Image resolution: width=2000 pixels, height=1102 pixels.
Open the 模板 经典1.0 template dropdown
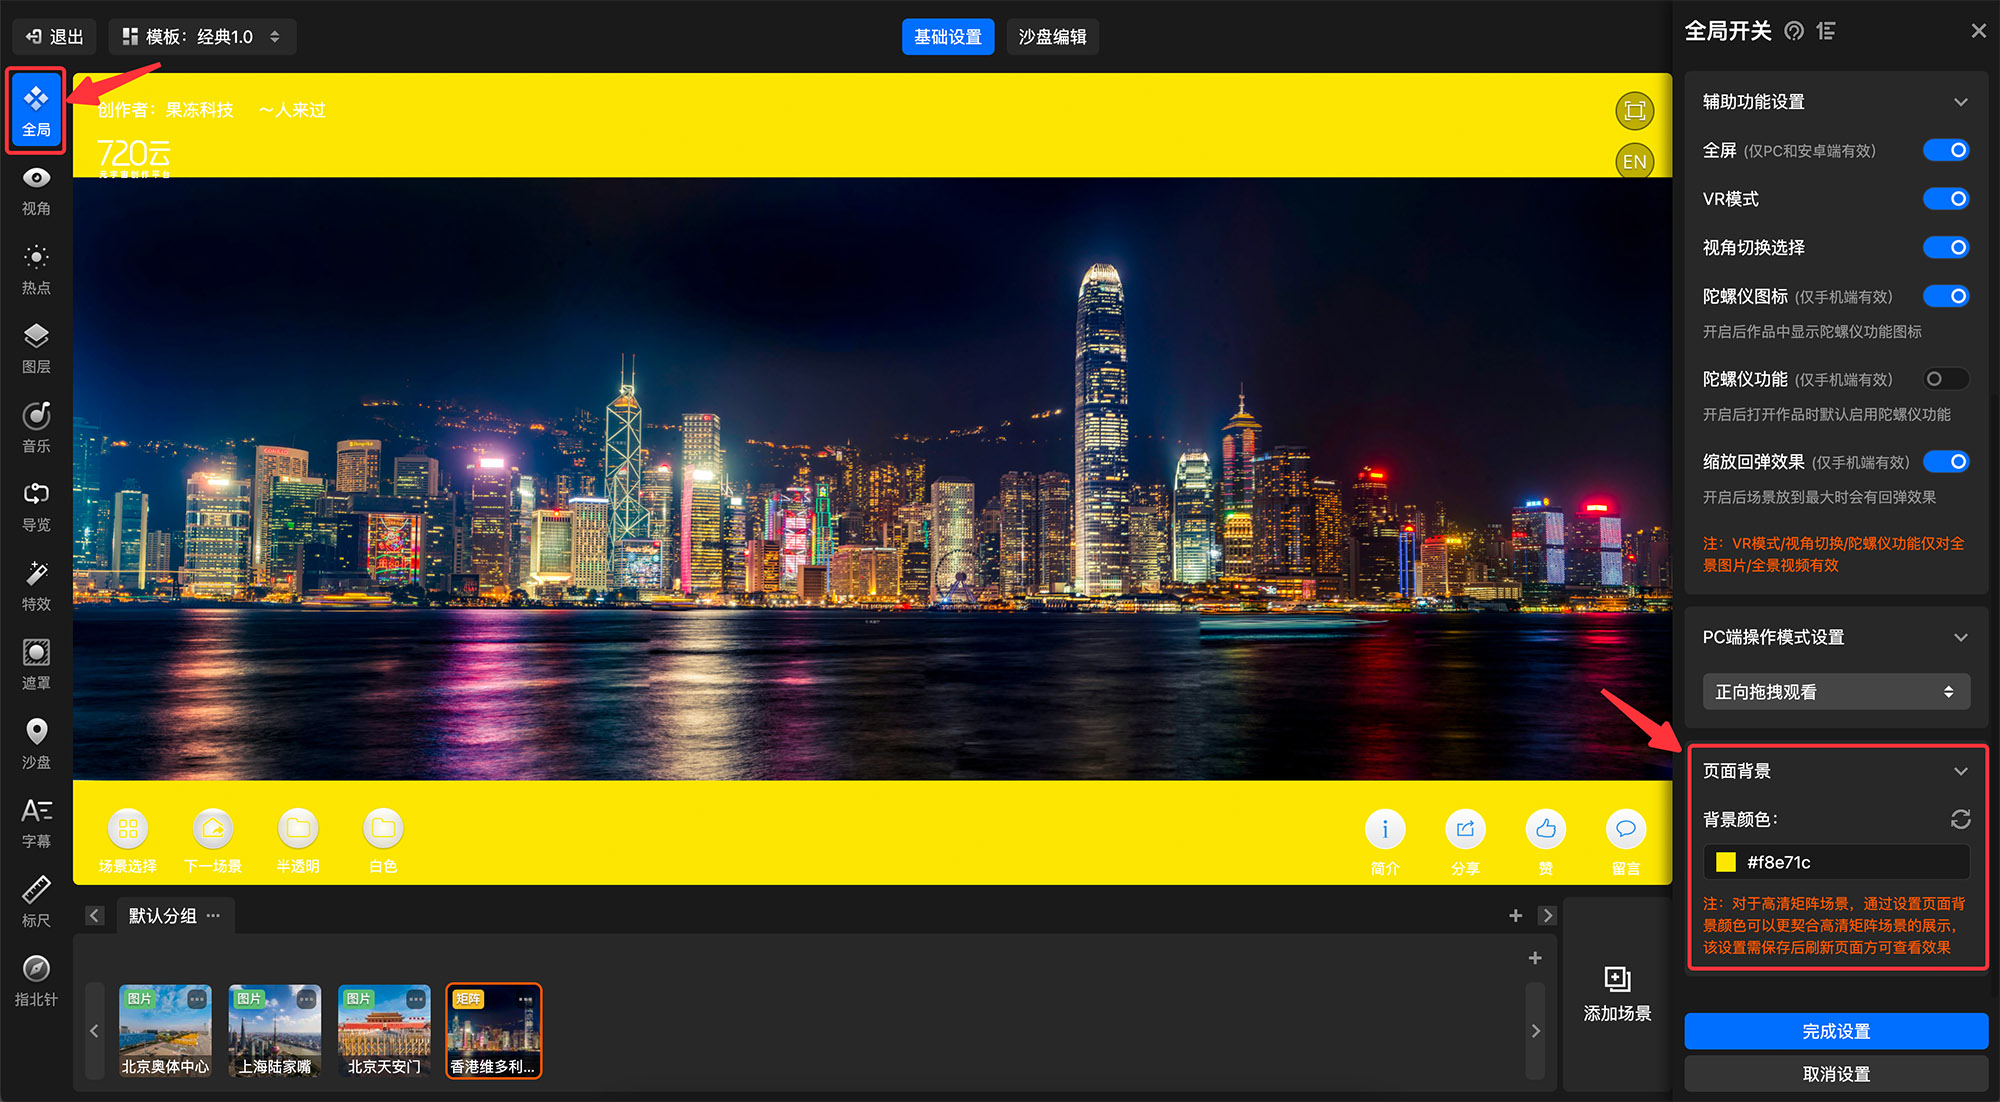[x=202, y=37]
